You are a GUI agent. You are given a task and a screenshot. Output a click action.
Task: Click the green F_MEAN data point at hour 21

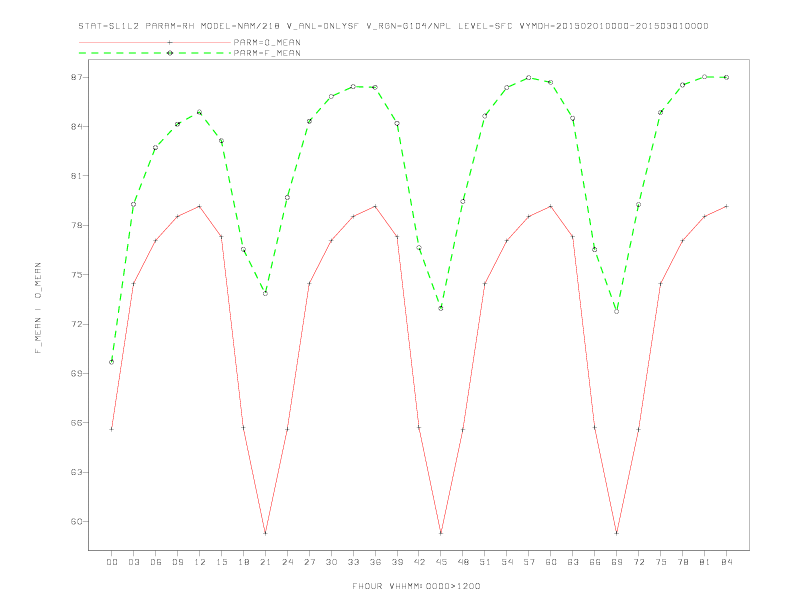pos(265,293)
